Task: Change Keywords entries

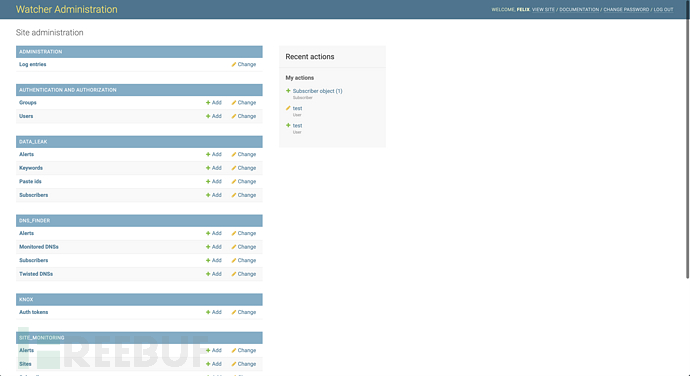Action: point(244,168)
